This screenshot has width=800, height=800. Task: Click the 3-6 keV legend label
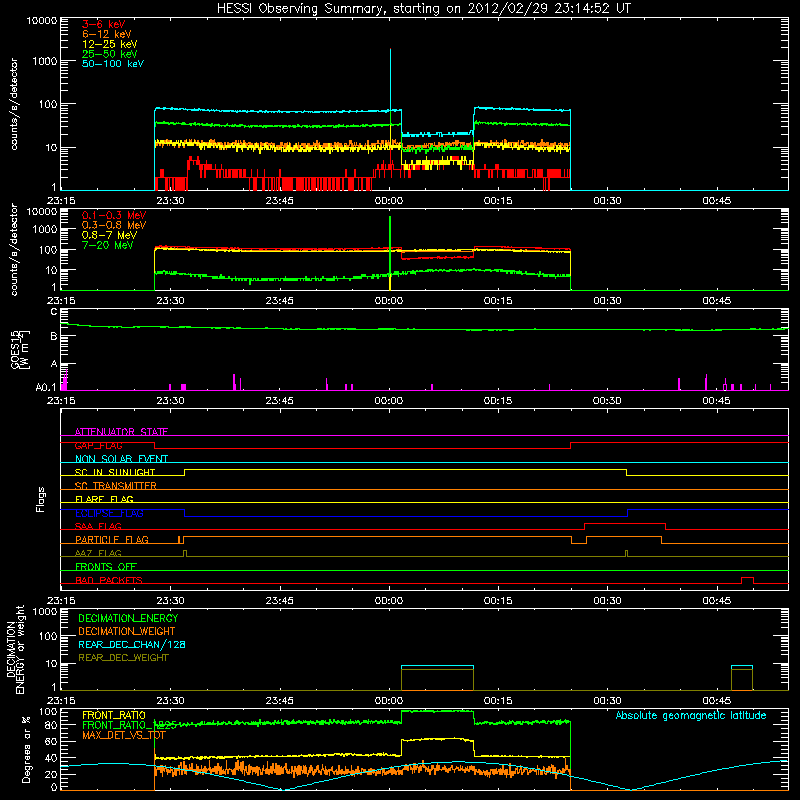click(x=104, y=24)
